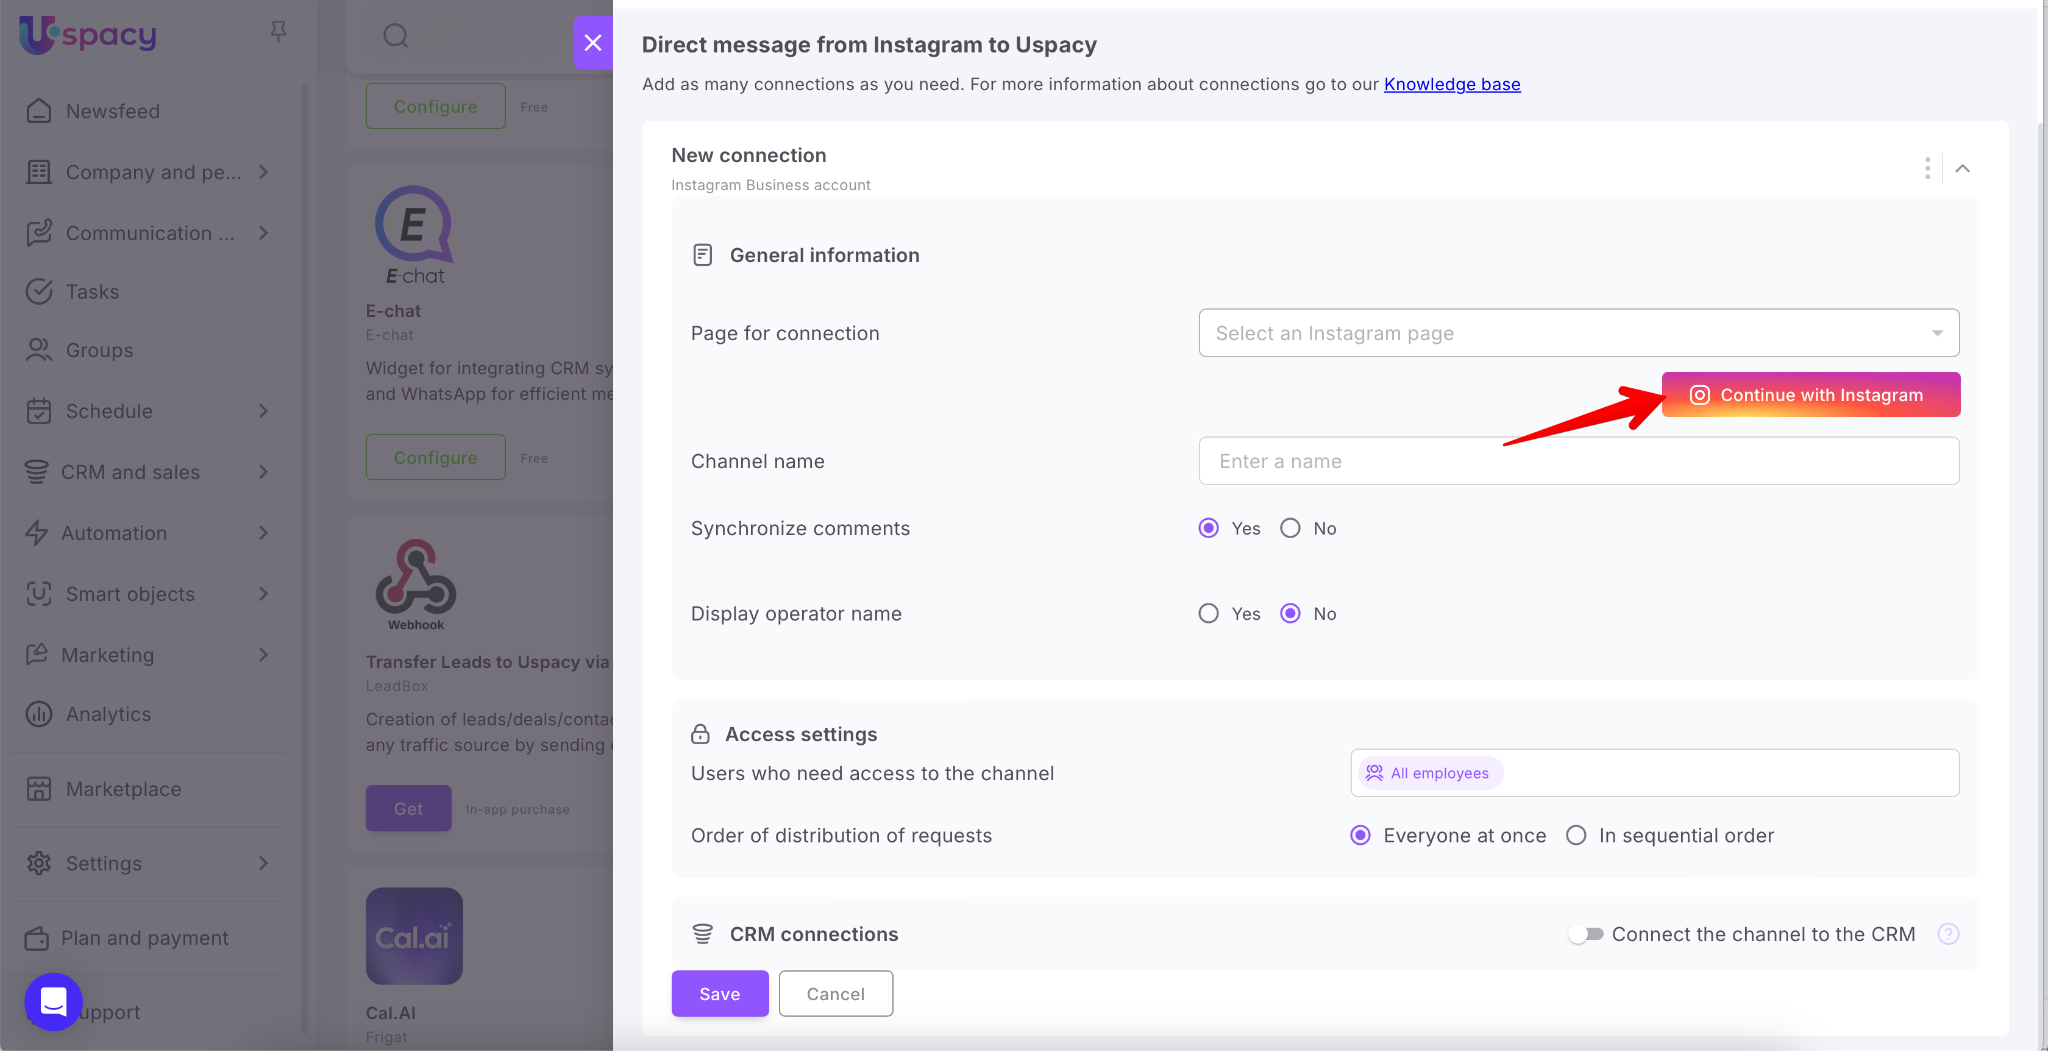Click the Webhook integration icon
The width and height of the screenshot is (2048, 1051).
tap(415, 584)
